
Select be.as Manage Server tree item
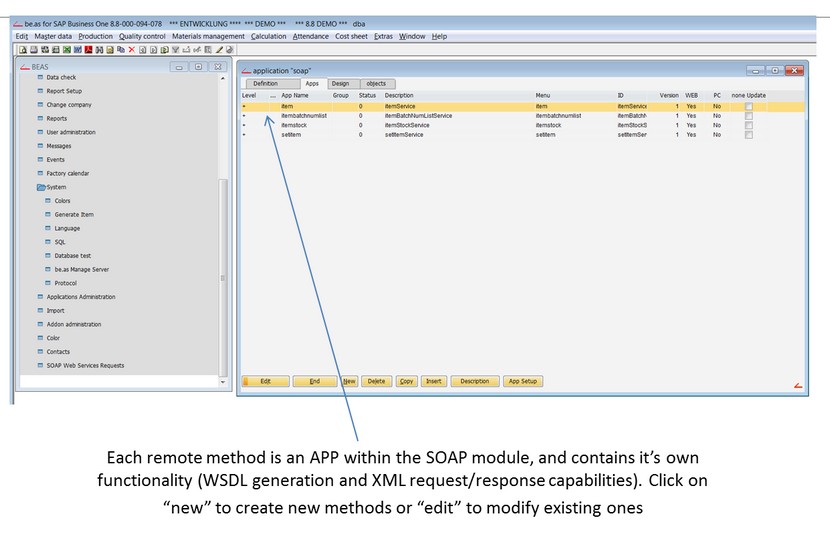coord(81,270)
